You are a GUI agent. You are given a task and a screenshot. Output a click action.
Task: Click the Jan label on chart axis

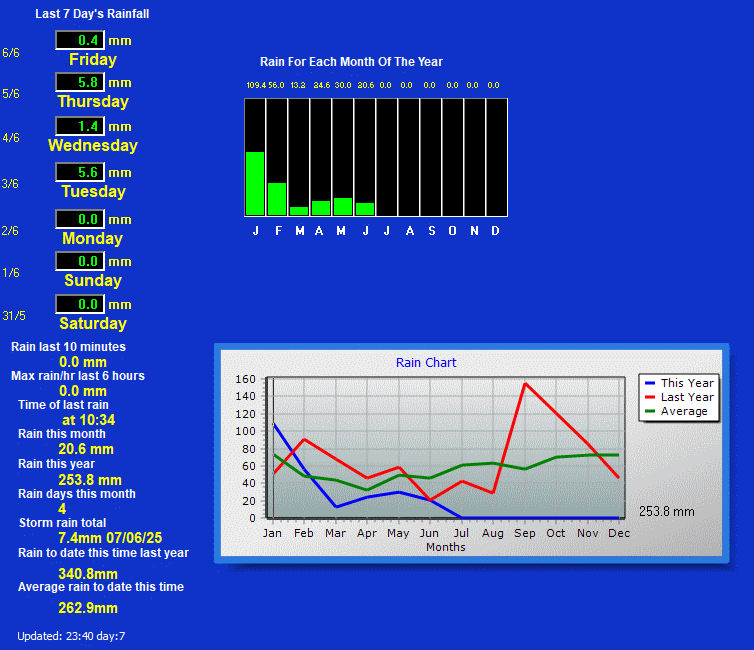(272, 533)
